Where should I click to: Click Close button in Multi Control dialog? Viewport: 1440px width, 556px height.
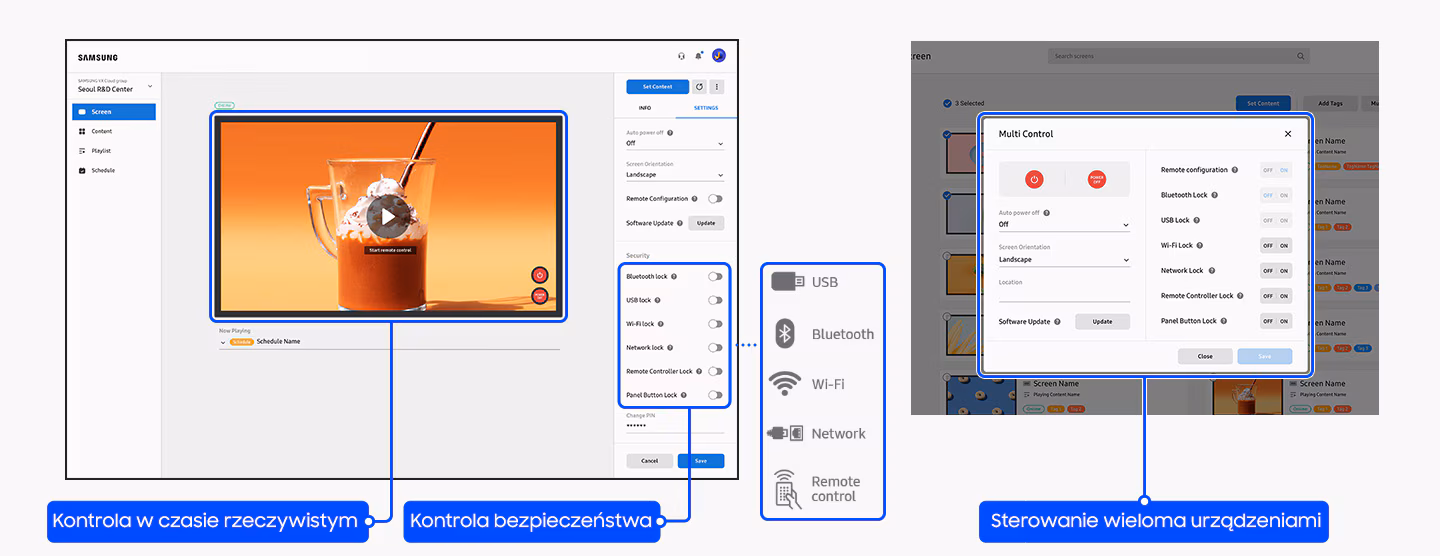[1205, 356]
